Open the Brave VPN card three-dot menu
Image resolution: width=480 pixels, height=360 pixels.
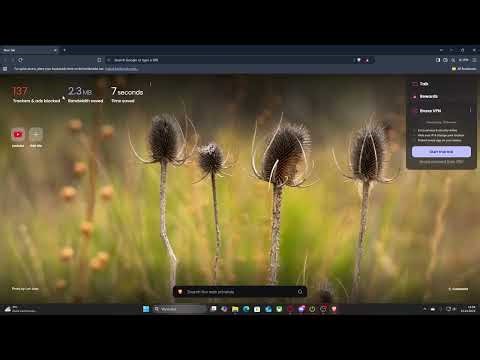point(471,110)
